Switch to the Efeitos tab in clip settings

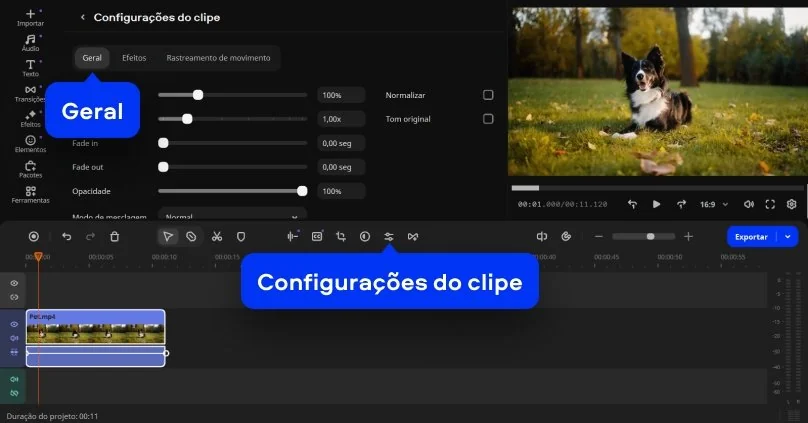134,58
